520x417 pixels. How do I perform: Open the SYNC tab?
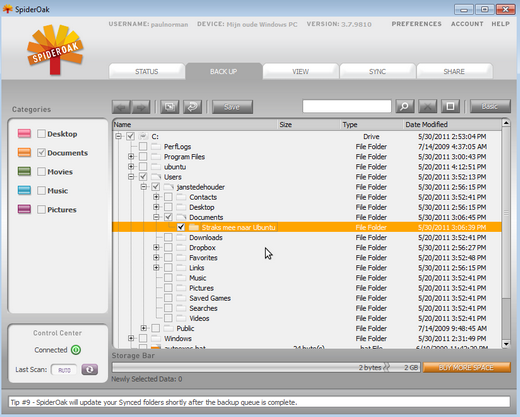[377, 71]
